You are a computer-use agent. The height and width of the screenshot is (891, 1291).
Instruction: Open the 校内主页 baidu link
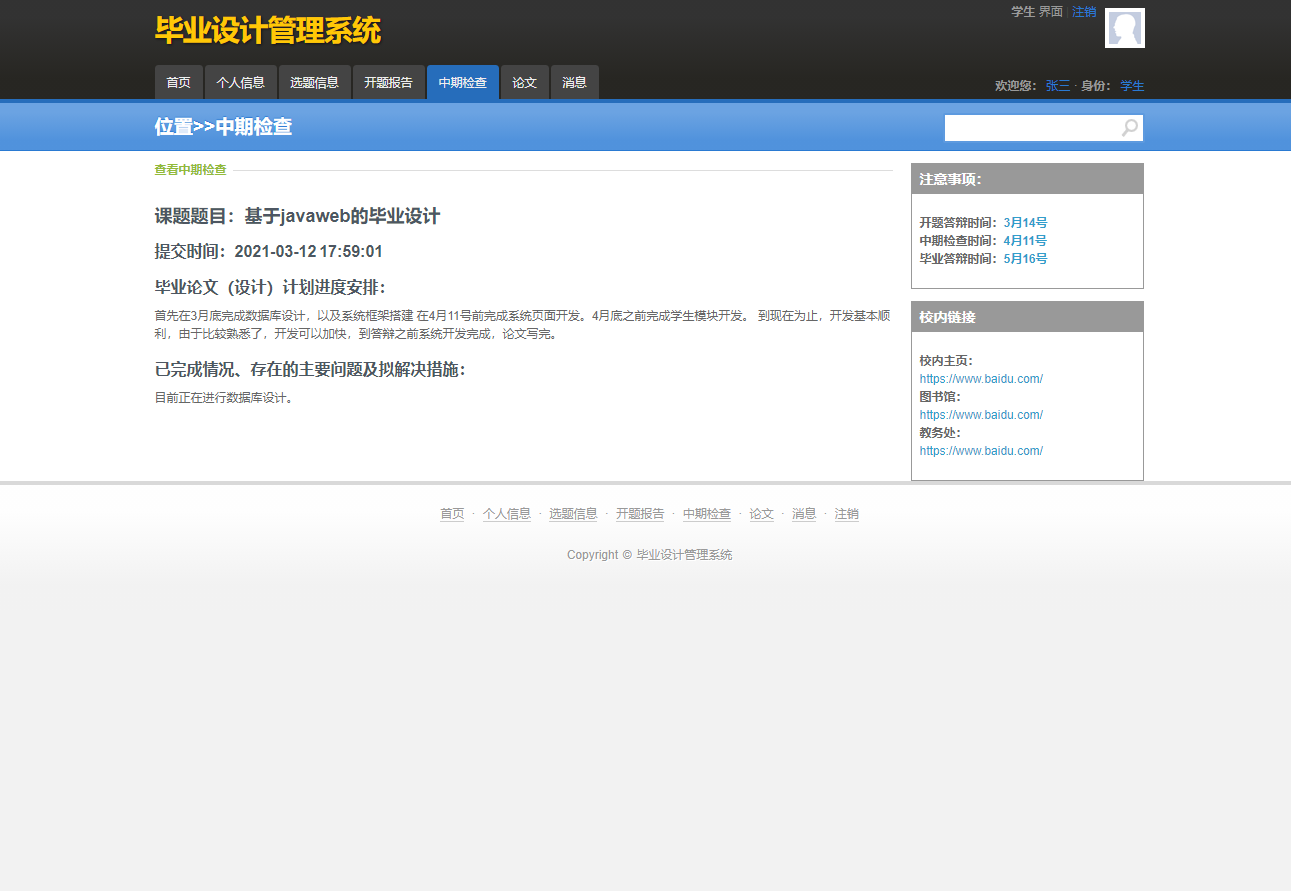tap(981, 378)
